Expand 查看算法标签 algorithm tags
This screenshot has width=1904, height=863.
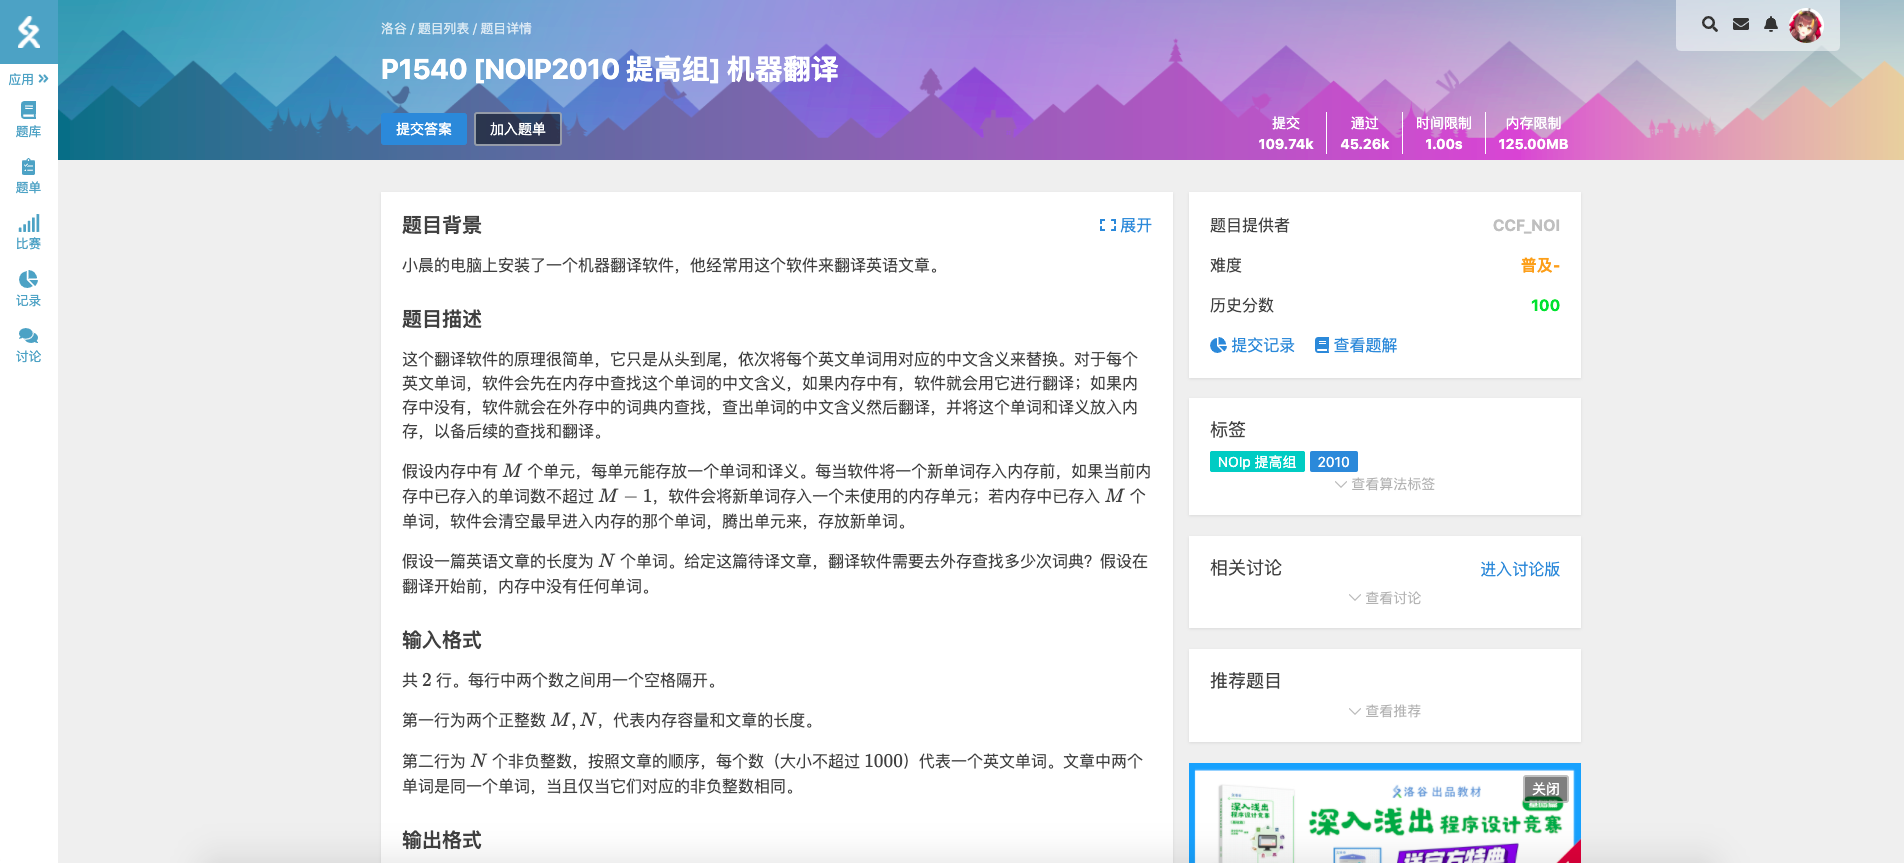point(1385,484)
